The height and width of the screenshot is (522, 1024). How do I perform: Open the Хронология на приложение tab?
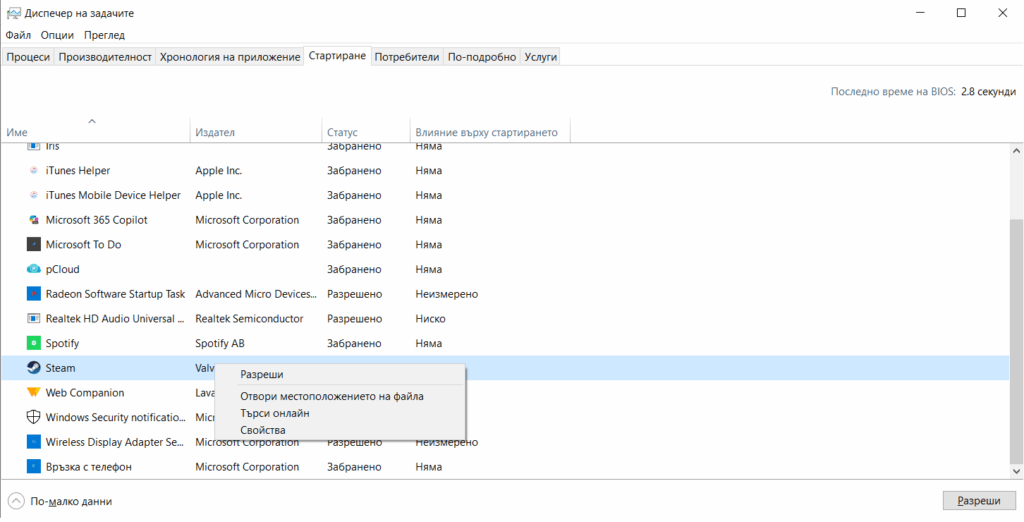(x=230, y=57)
